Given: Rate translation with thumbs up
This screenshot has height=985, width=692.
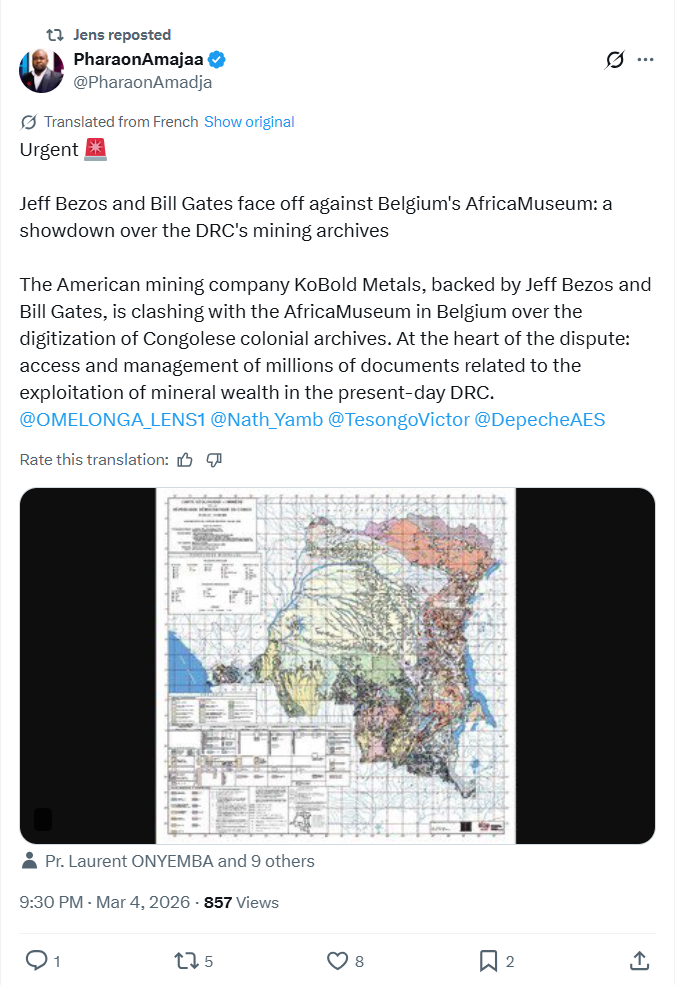Looking at the screenshot, I should tap(185, 460).
